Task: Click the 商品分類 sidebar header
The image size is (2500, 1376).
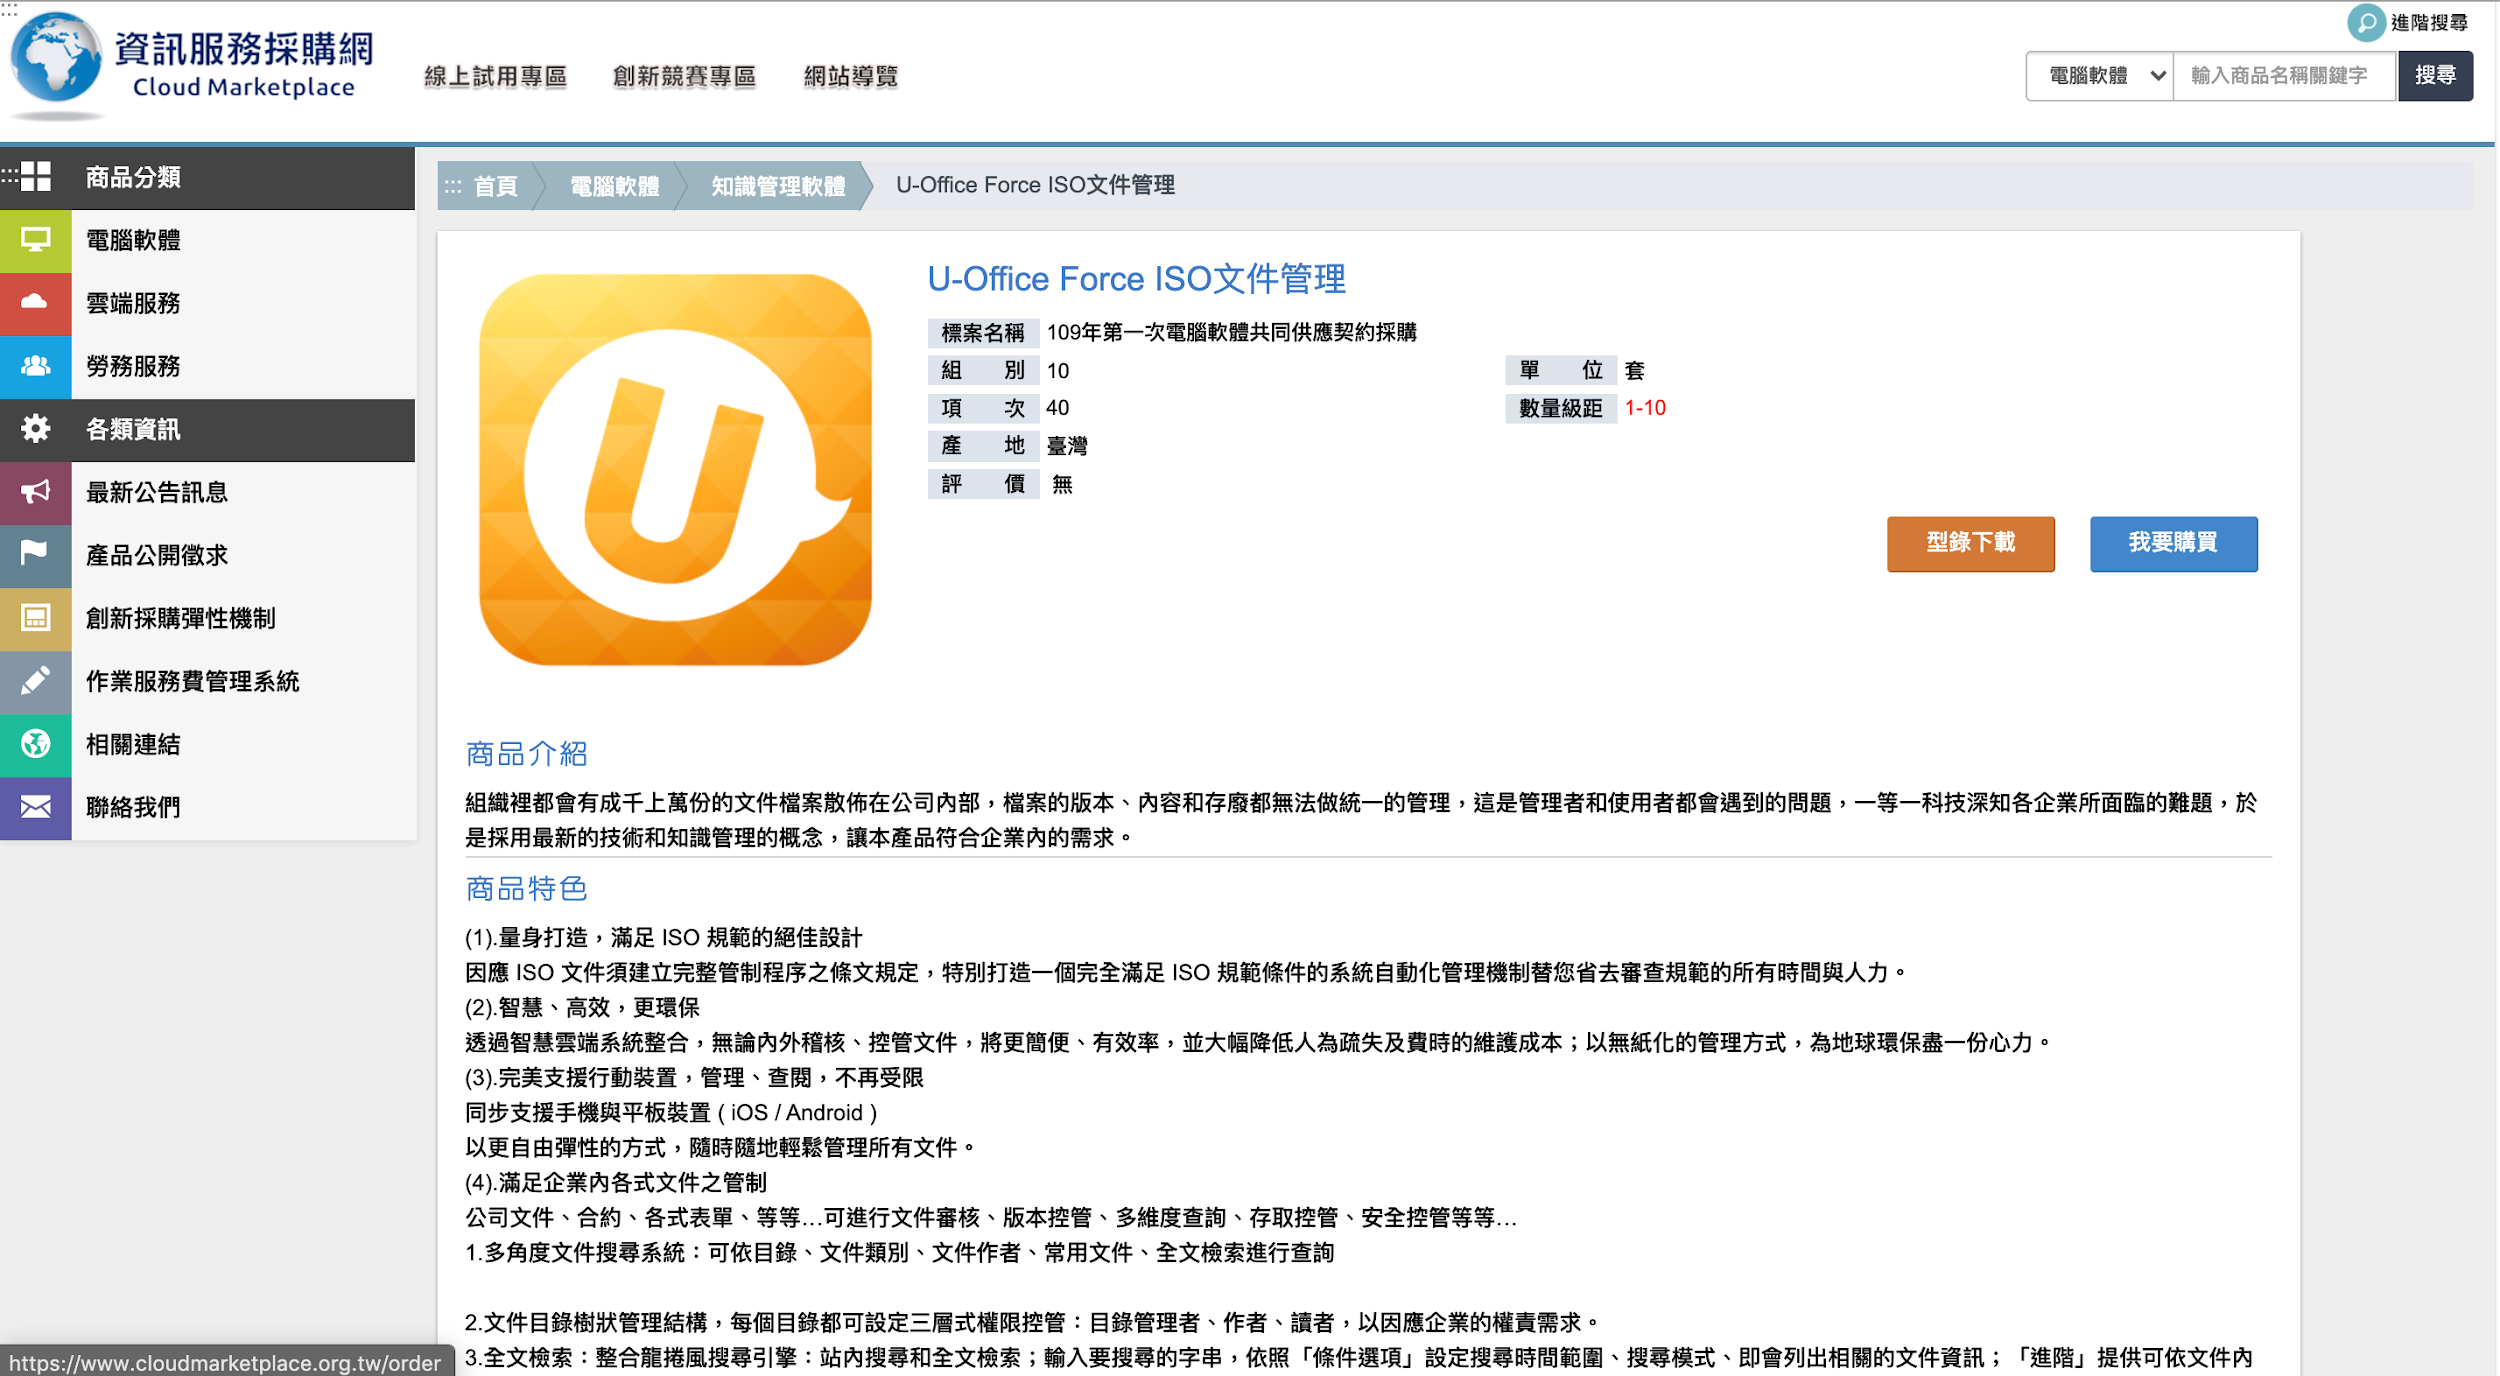Action: pyautogui.click(x=207, y=178)
